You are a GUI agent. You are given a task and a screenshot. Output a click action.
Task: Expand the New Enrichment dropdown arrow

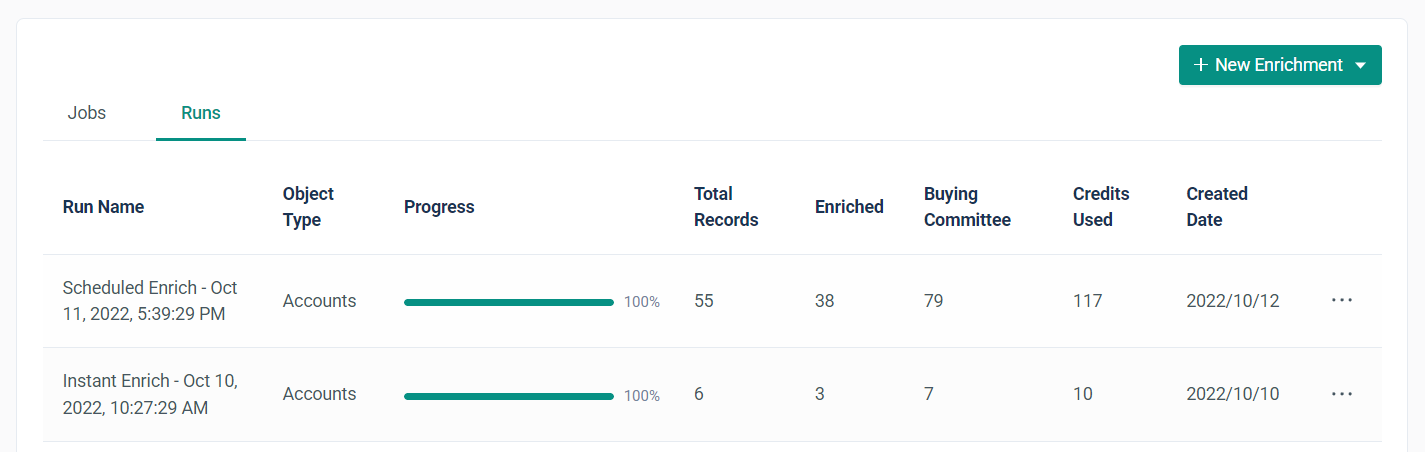[x=1360, y=65]
